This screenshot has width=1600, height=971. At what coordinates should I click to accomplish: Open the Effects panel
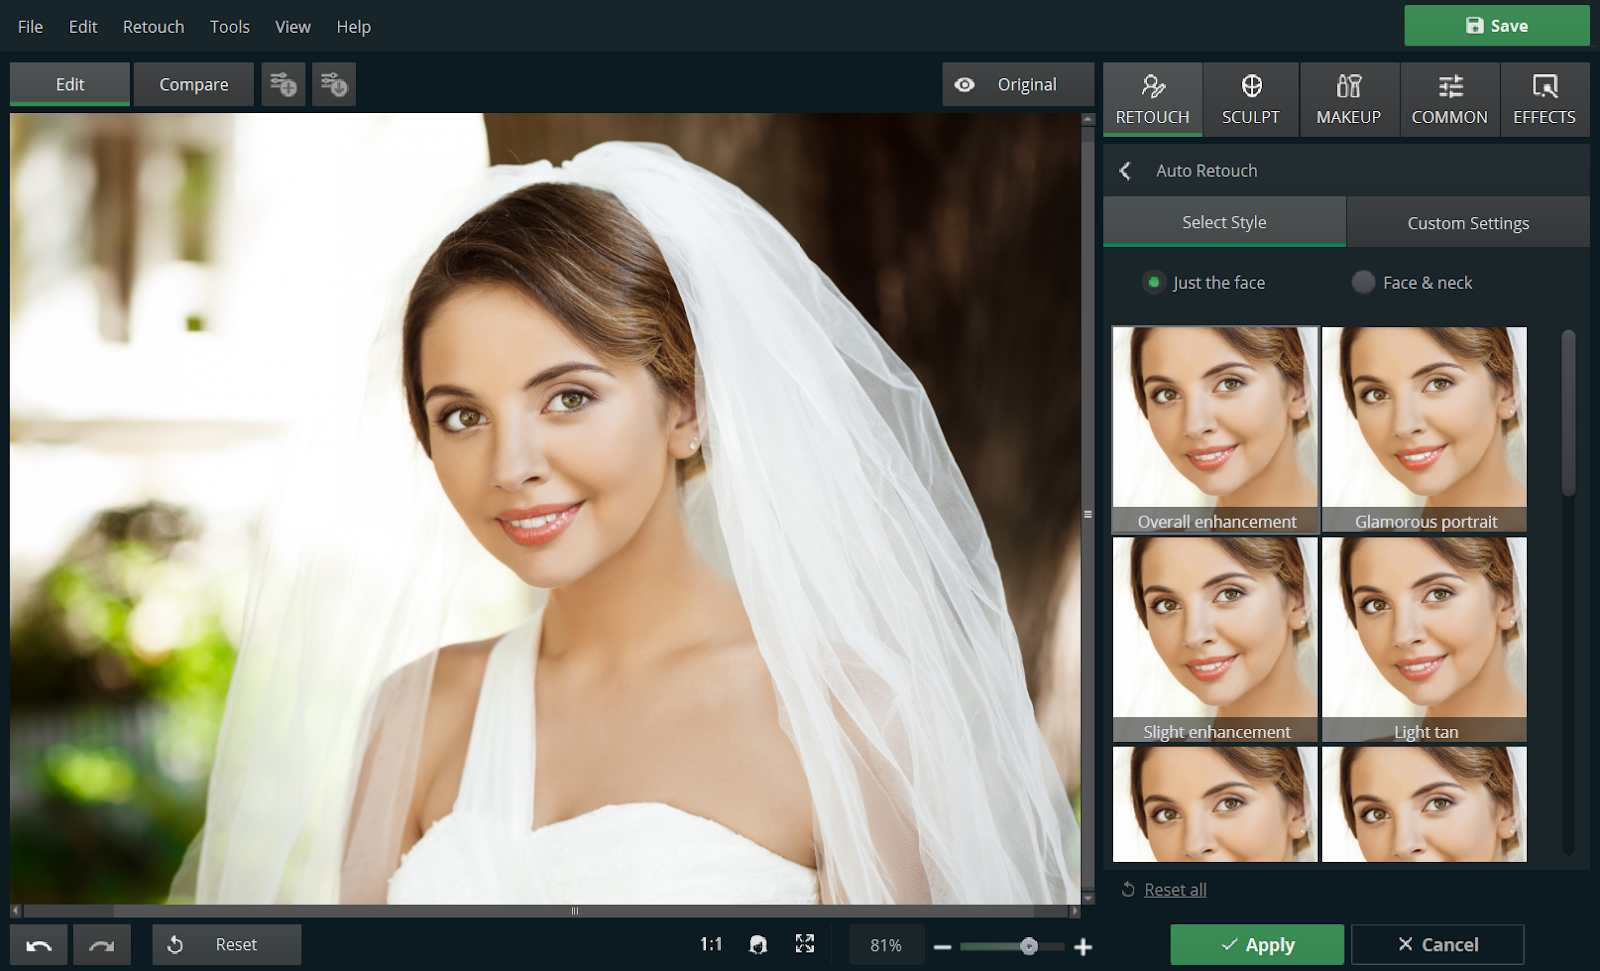1544,99
